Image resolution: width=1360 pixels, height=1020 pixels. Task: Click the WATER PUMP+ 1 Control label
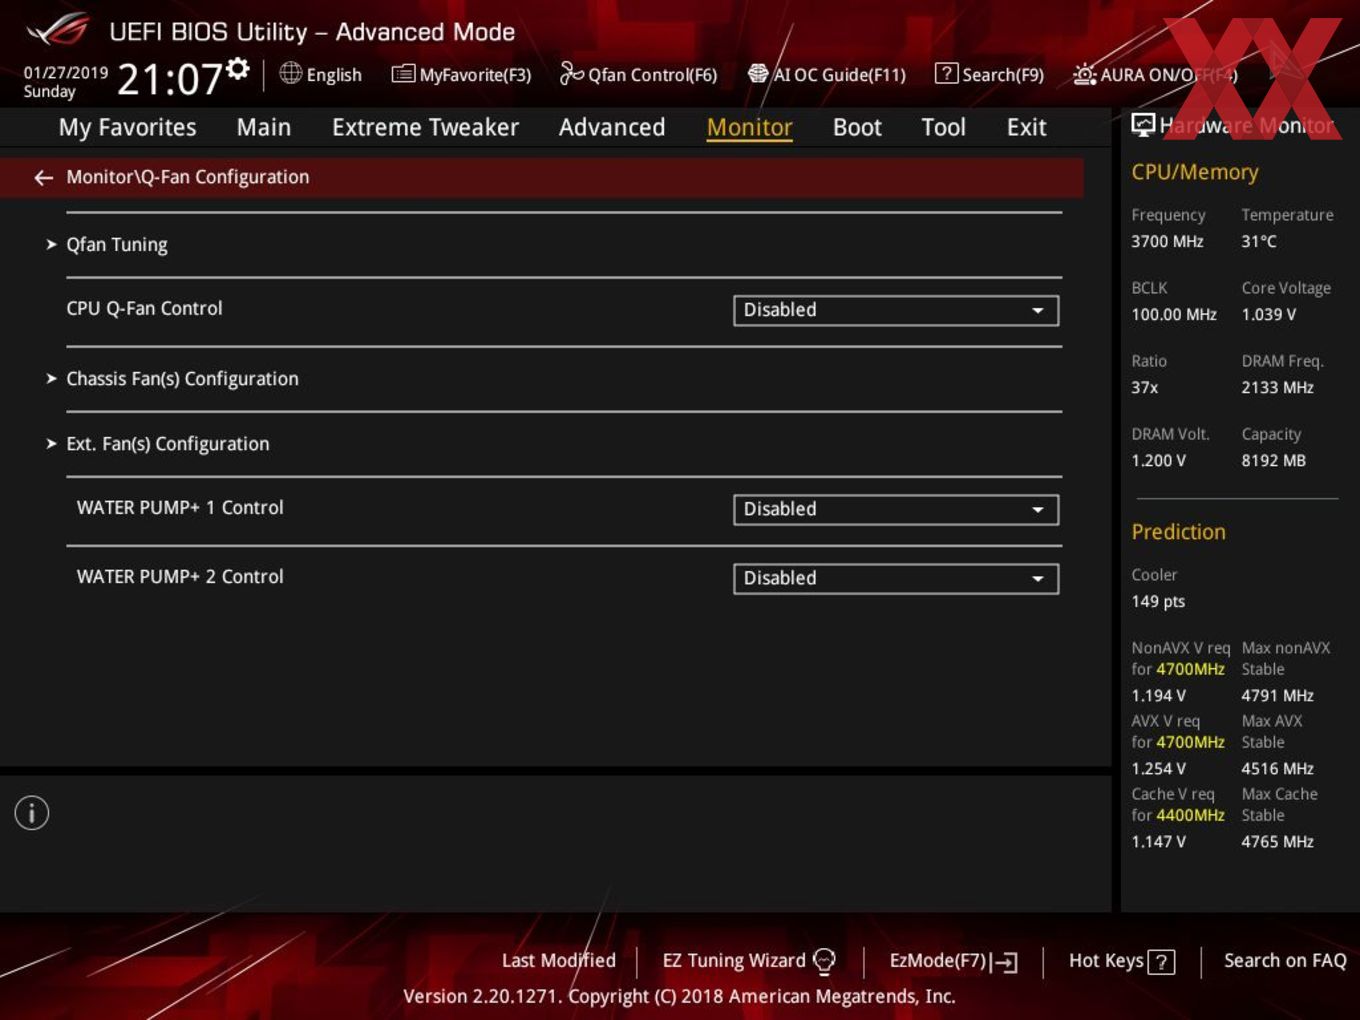[x=180, y=508]
